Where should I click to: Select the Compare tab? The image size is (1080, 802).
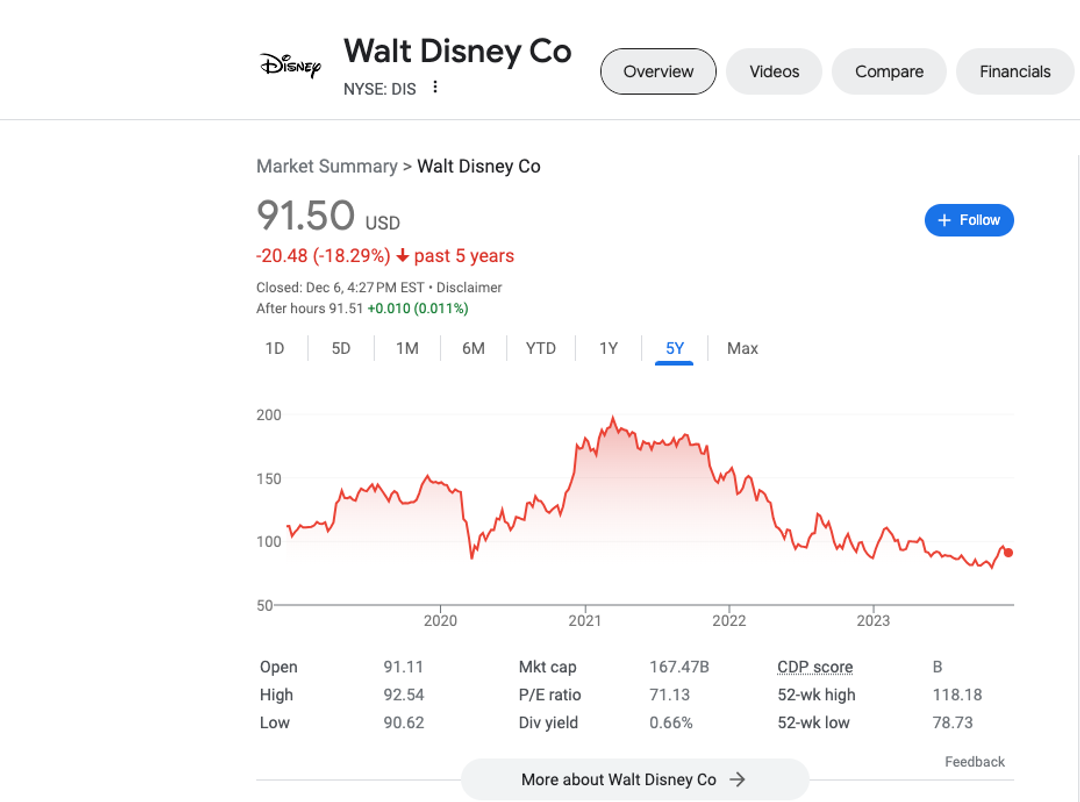[889, 72]
